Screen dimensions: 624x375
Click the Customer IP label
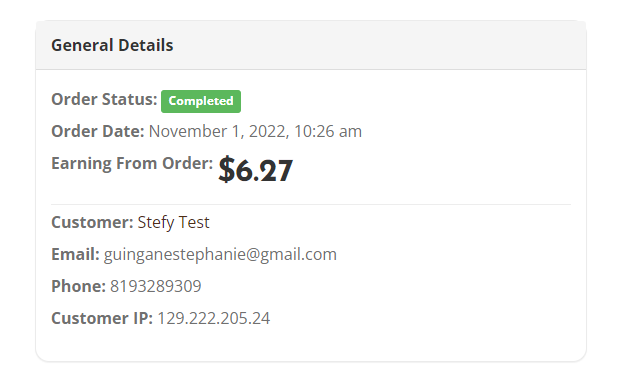pos(102,318)
